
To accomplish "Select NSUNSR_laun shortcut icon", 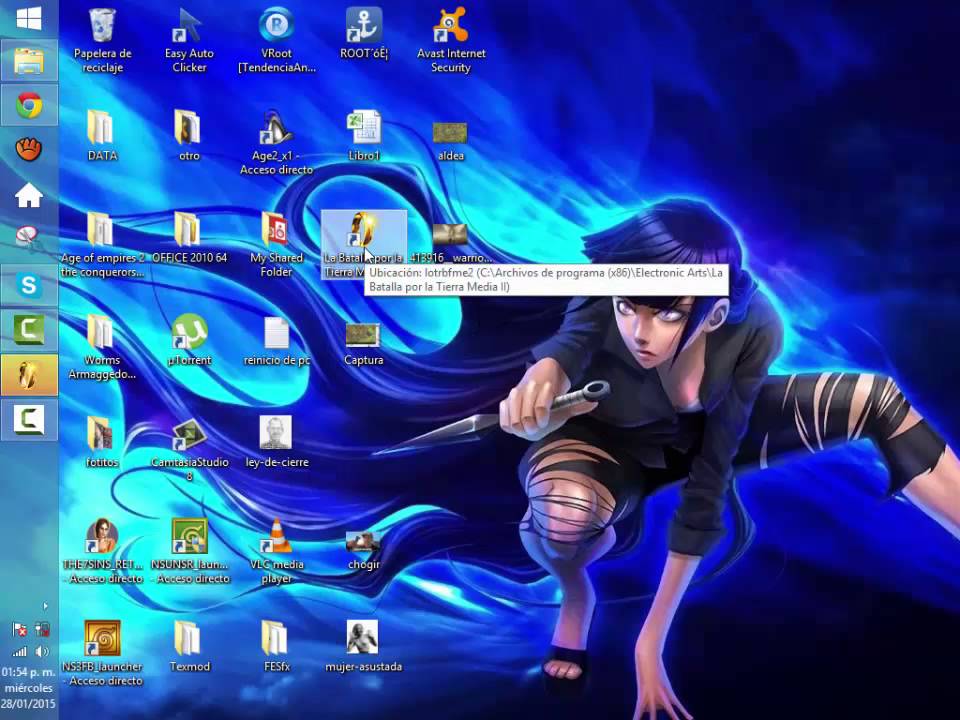I will tap(189, 552).
